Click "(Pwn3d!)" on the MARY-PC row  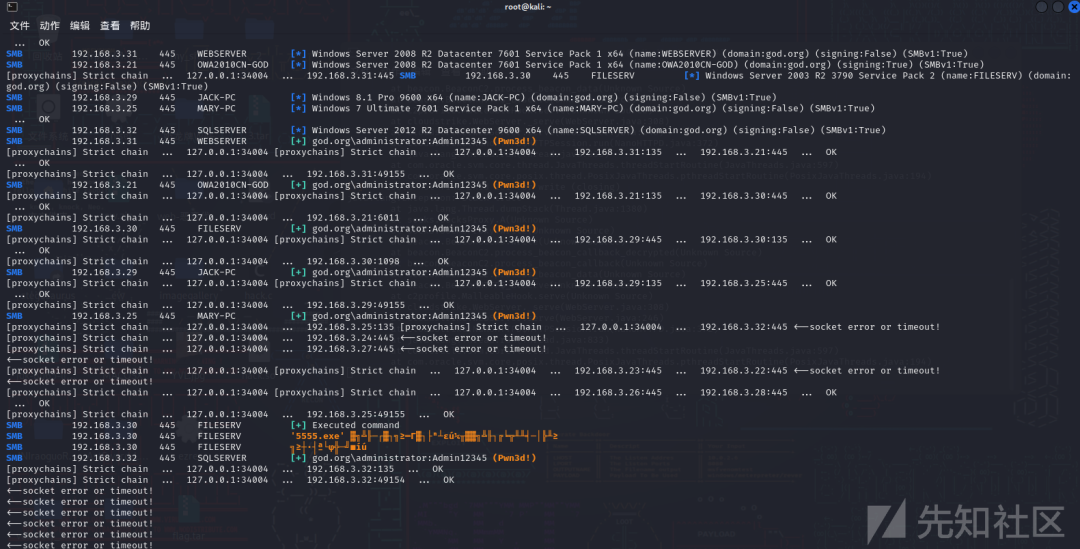tap(515, 316)
